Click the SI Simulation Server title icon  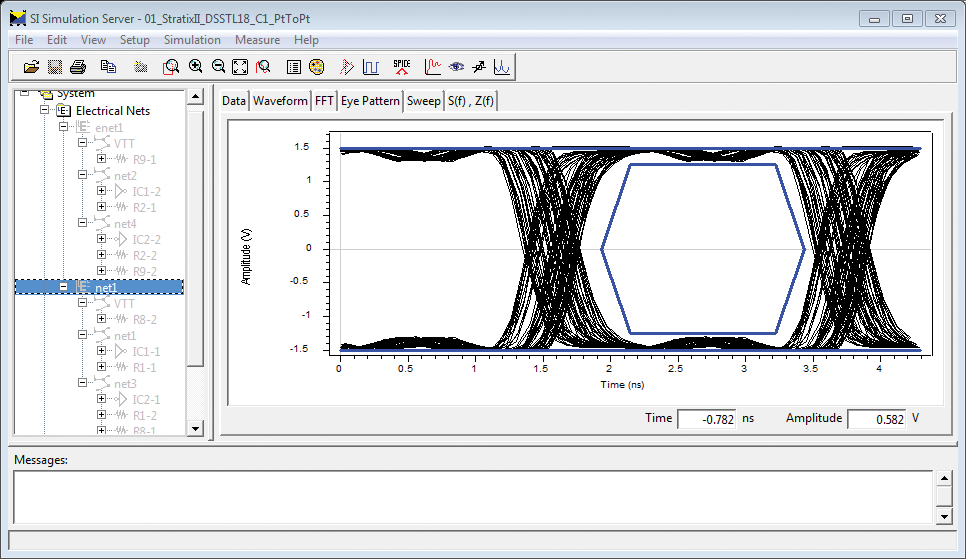[x=18, y=18]
